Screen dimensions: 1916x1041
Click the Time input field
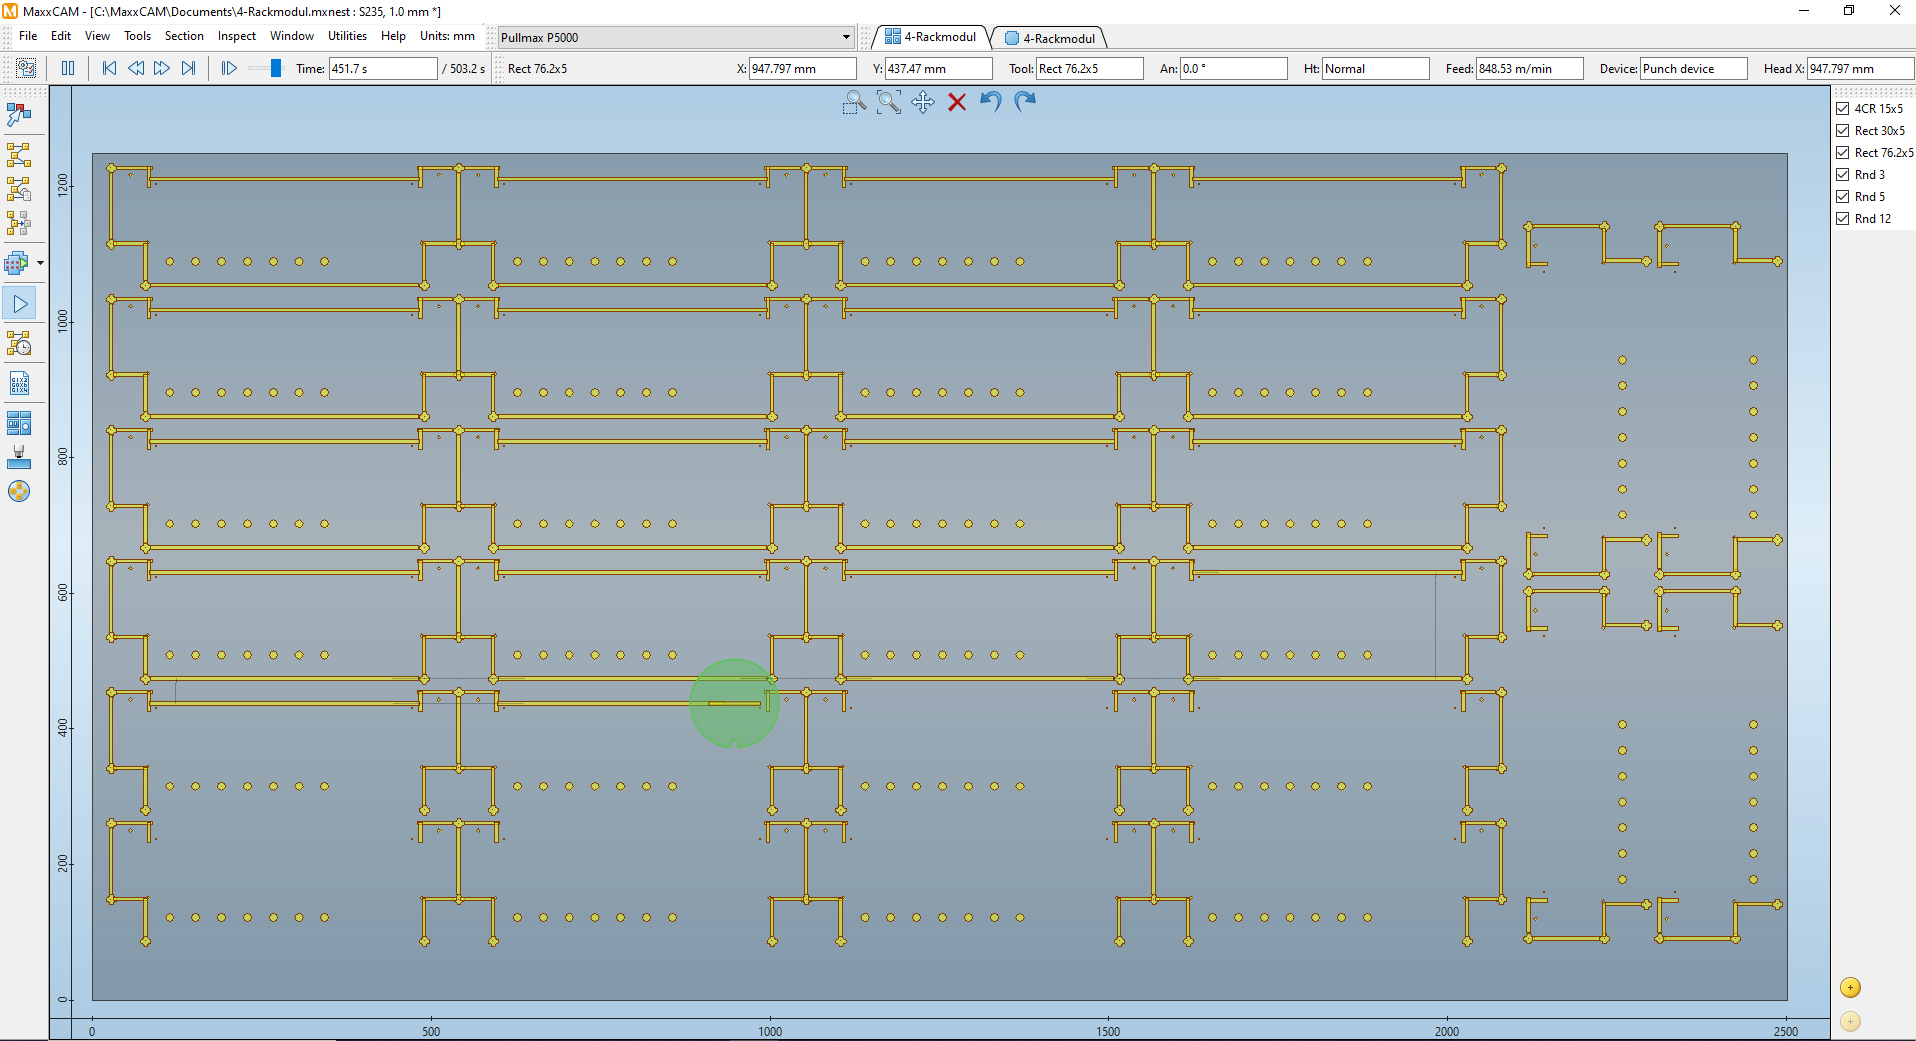point(383,69)
